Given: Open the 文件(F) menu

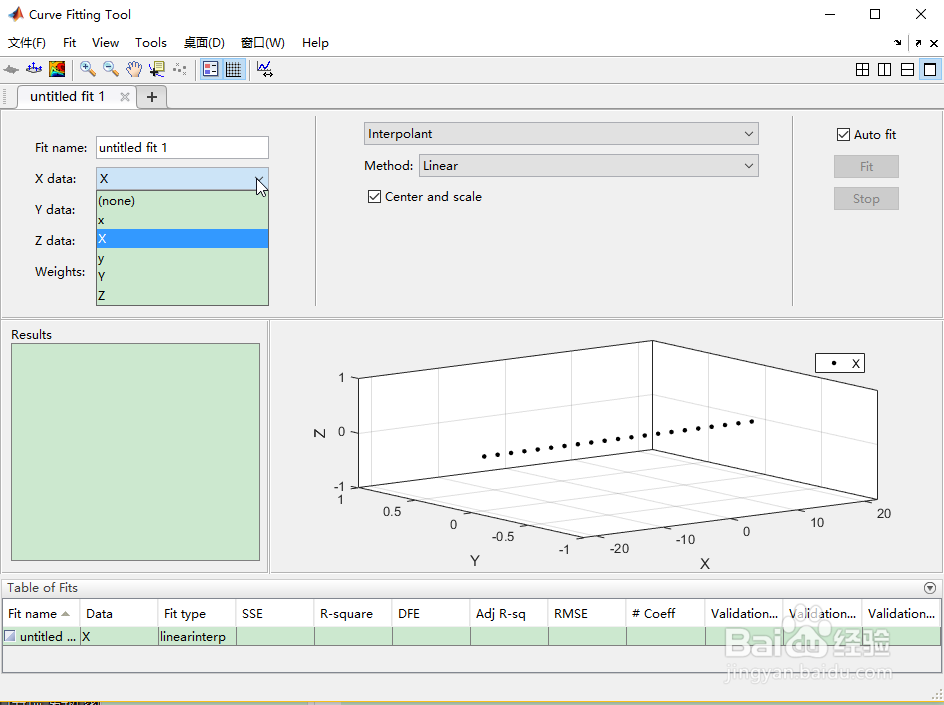Looking at the screenshot, I should coord(26,43).
